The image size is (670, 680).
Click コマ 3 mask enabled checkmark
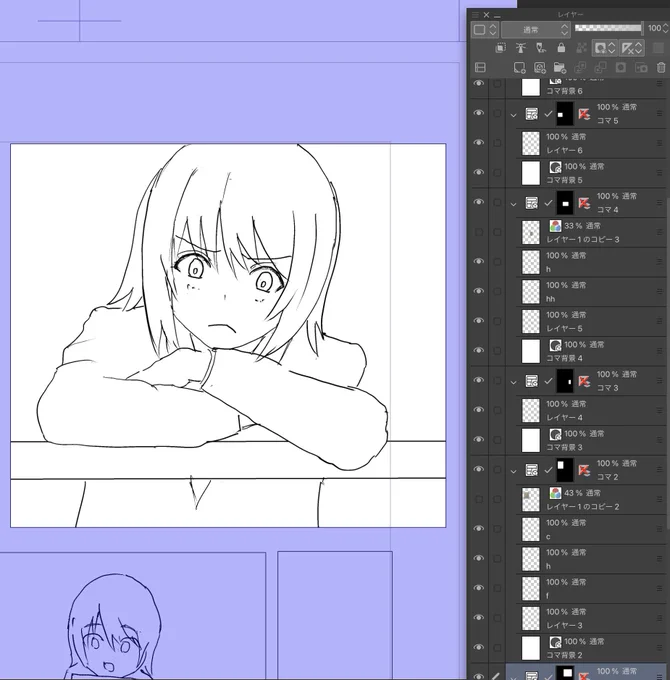[548, 381]
